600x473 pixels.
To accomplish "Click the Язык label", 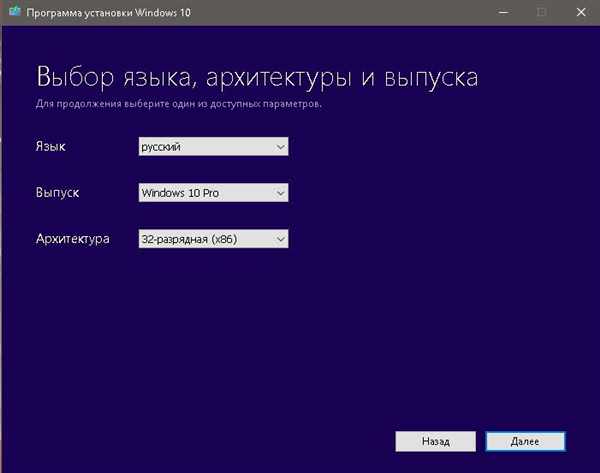I will [51, 147].
